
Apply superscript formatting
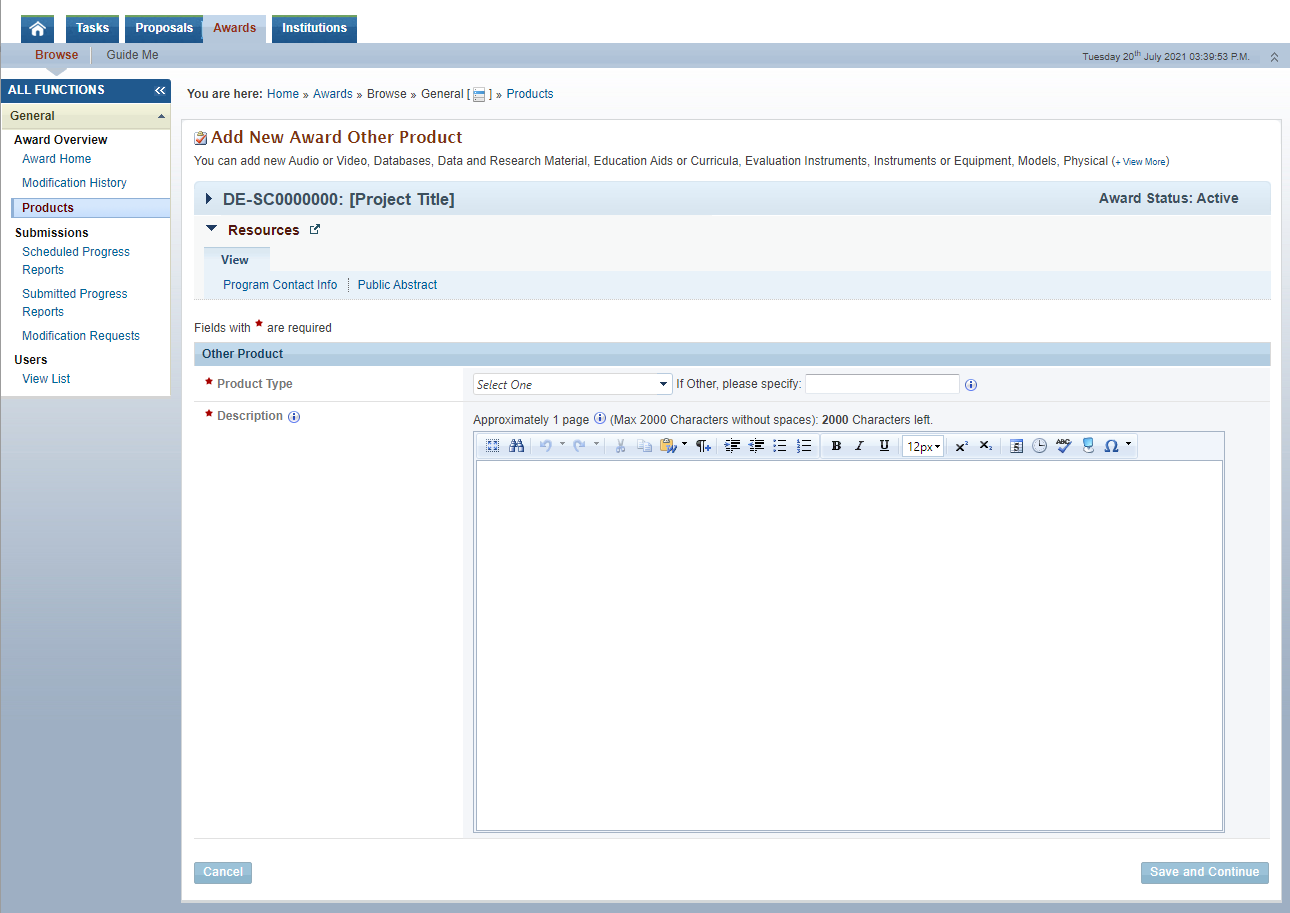[961, 446]
